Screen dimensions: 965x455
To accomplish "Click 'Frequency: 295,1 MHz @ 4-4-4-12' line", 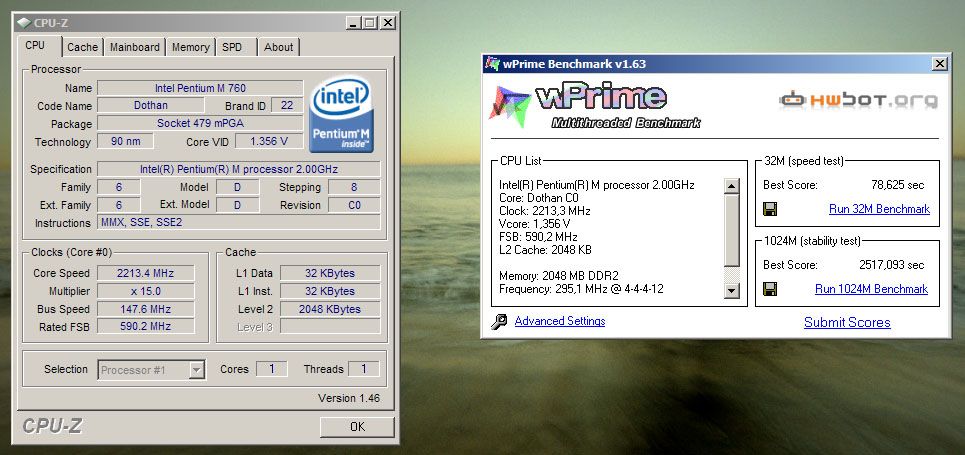I will (x=581, y=289).
